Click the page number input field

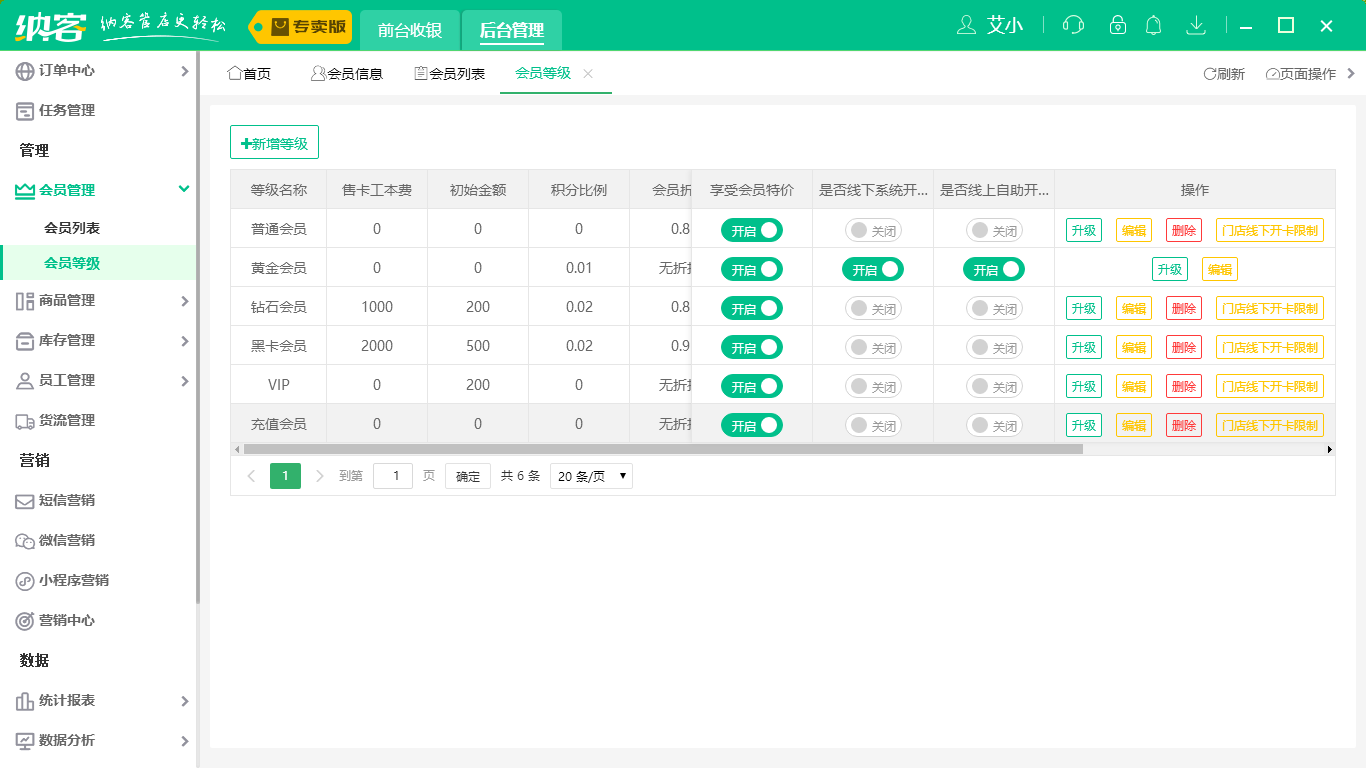point(393,476)
